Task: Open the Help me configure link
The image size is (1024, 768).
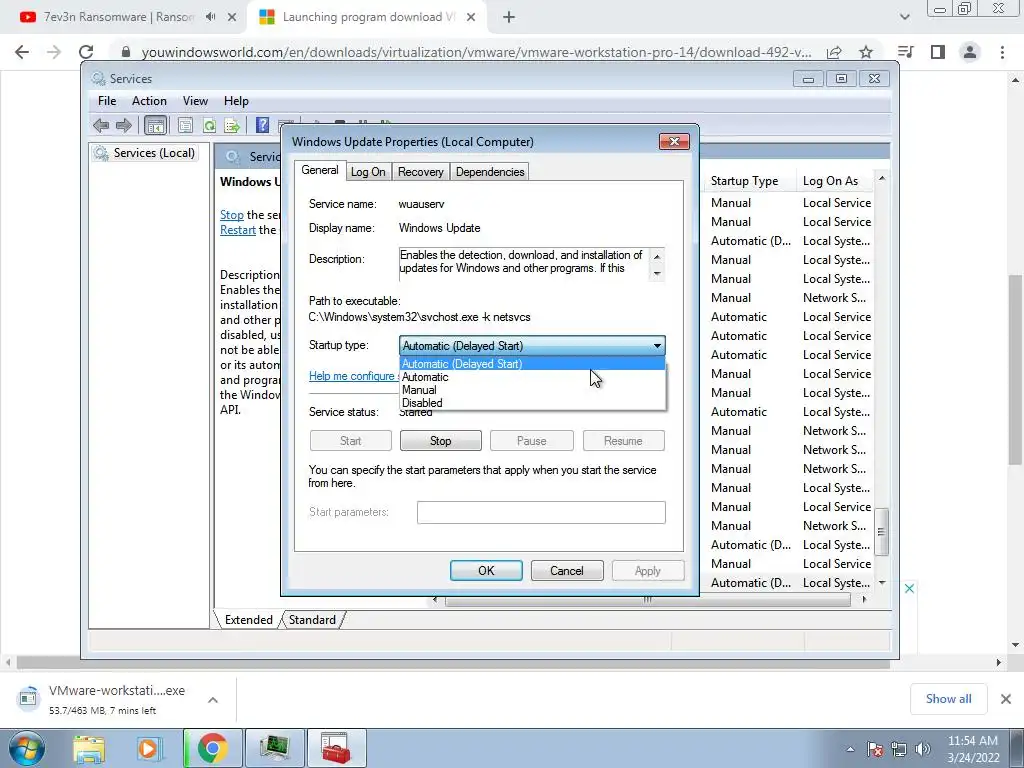Action: click(x=353, y=376)
